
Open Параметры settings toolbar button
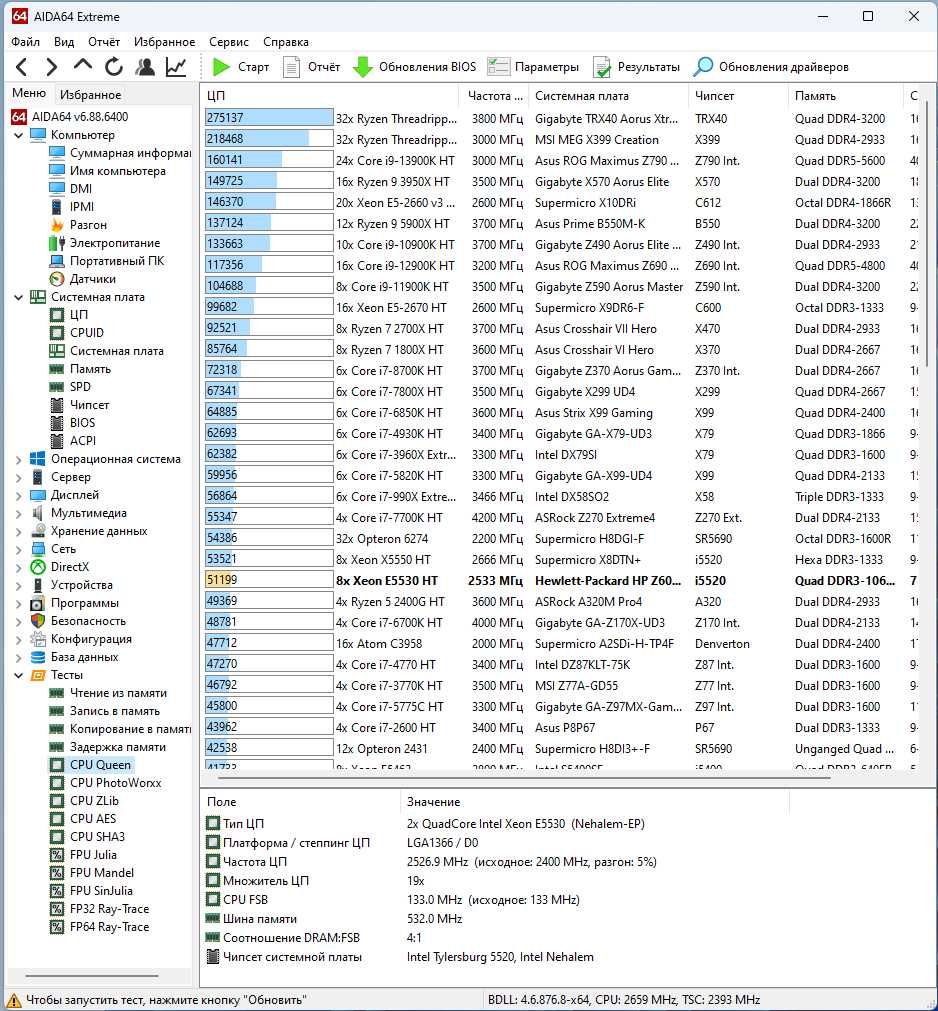click(533, 66)
